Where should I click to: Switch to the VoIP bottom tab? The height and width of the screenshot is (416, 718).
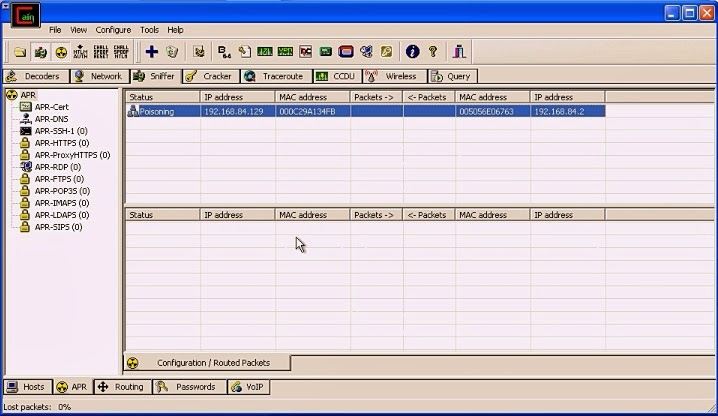(249, 387)
